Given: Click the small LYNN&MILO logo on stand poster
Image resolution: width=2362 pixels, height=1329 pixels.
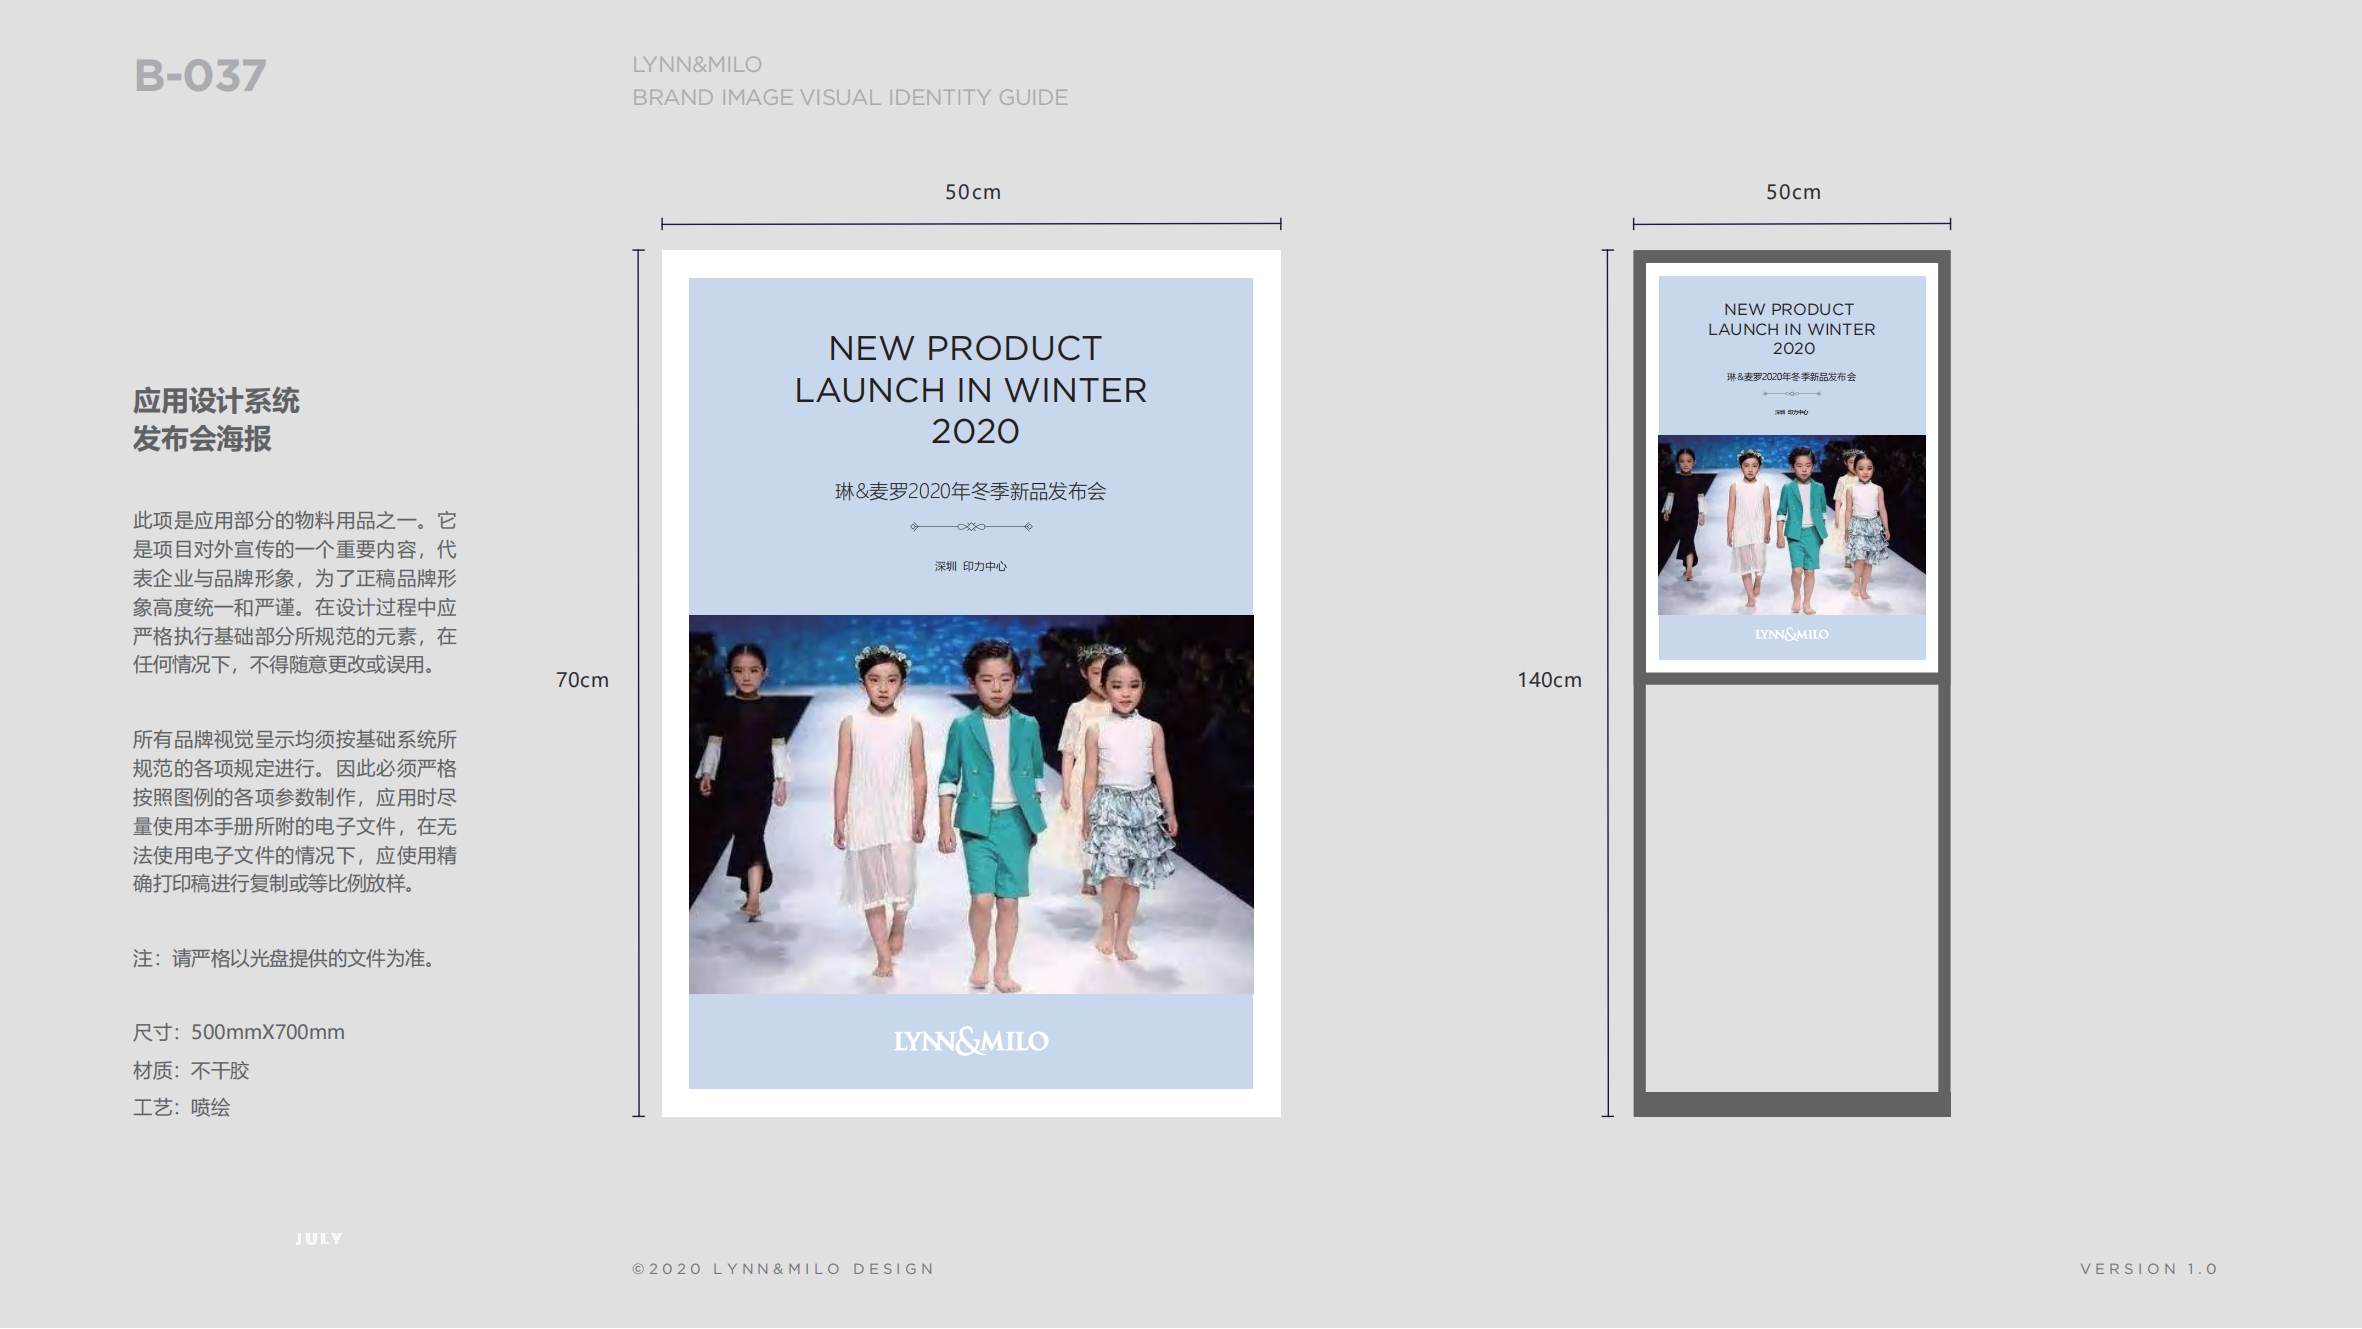Looking at the screenshot, I should coord(1792,635).
